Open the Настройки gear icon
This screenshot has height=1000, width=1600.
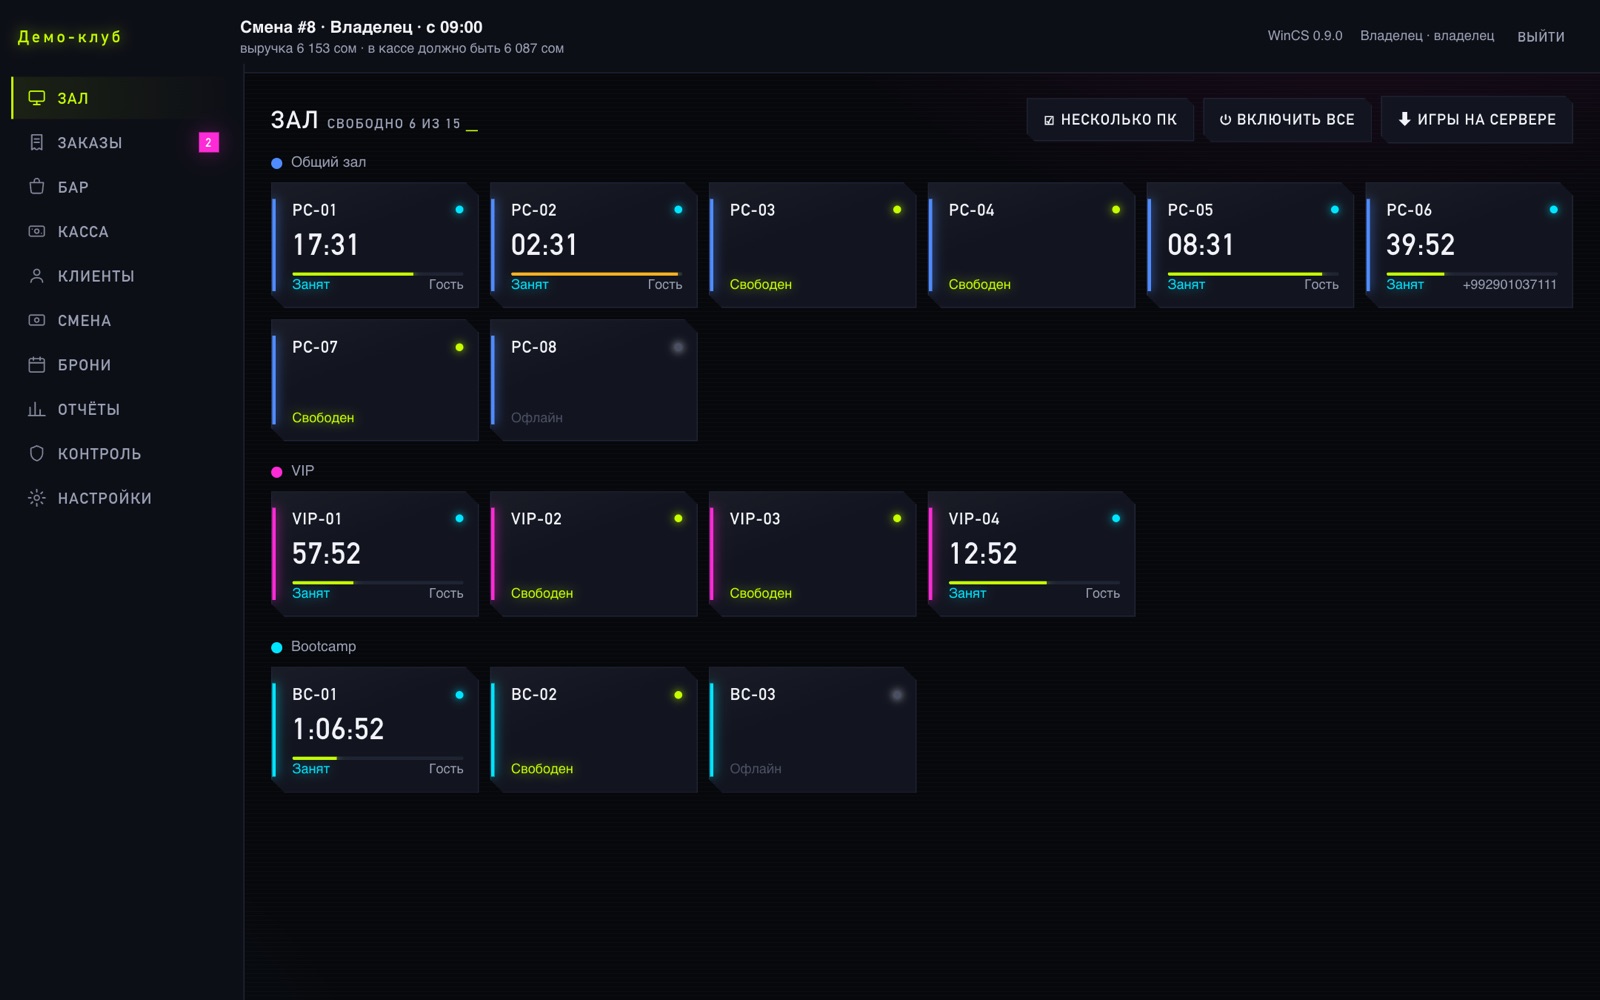[x=37, y=498]
